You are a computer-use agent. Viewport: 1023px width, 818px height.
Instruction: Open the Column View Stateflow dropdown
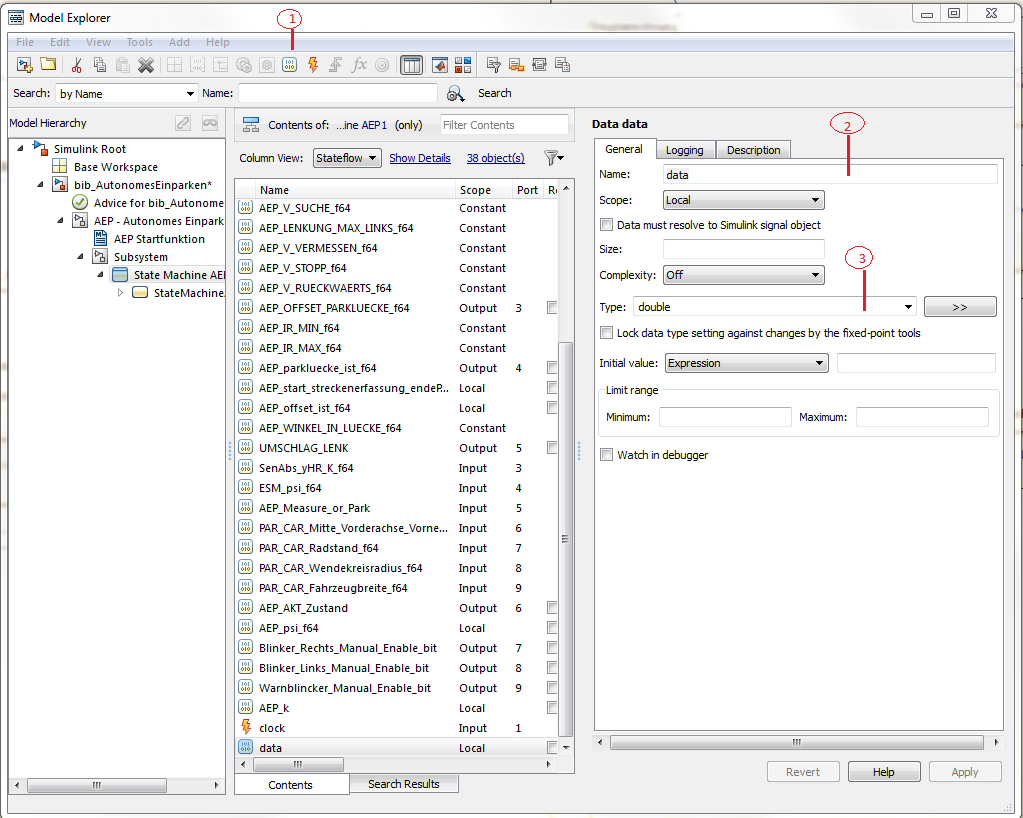tap(347, 158)
